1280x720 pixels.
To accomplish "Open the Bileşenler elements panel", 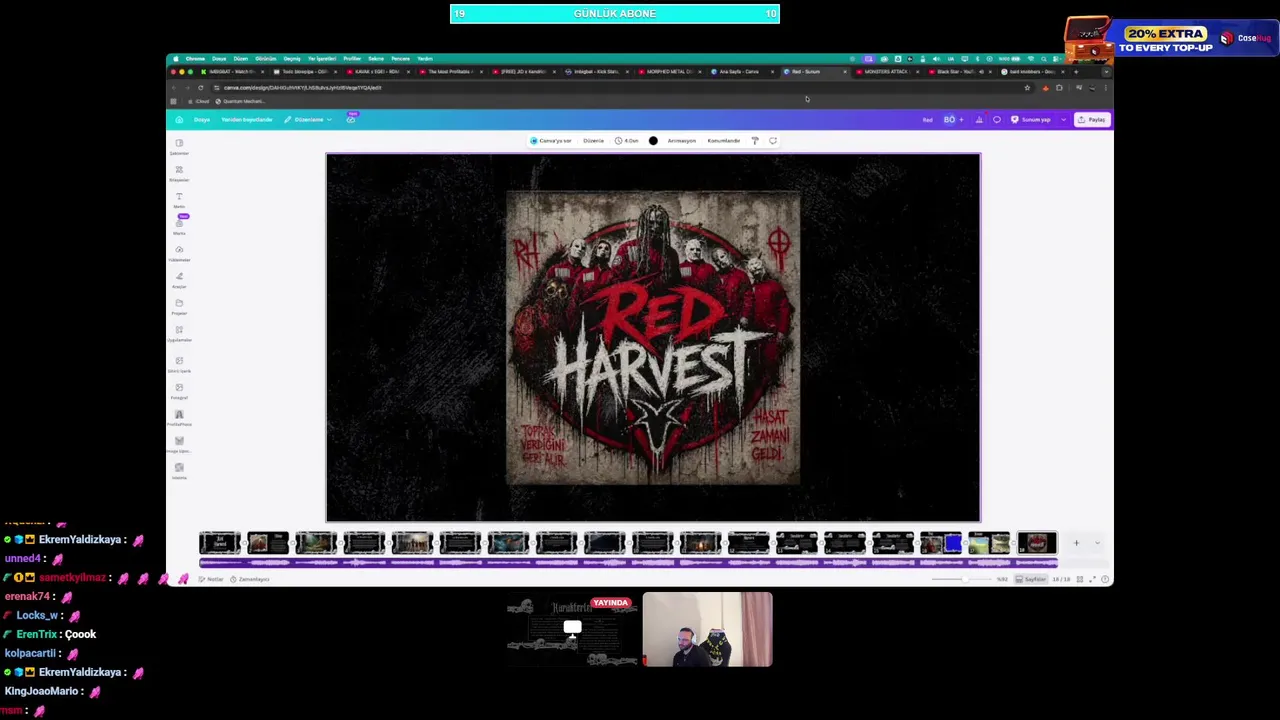I will coord(179,172).
